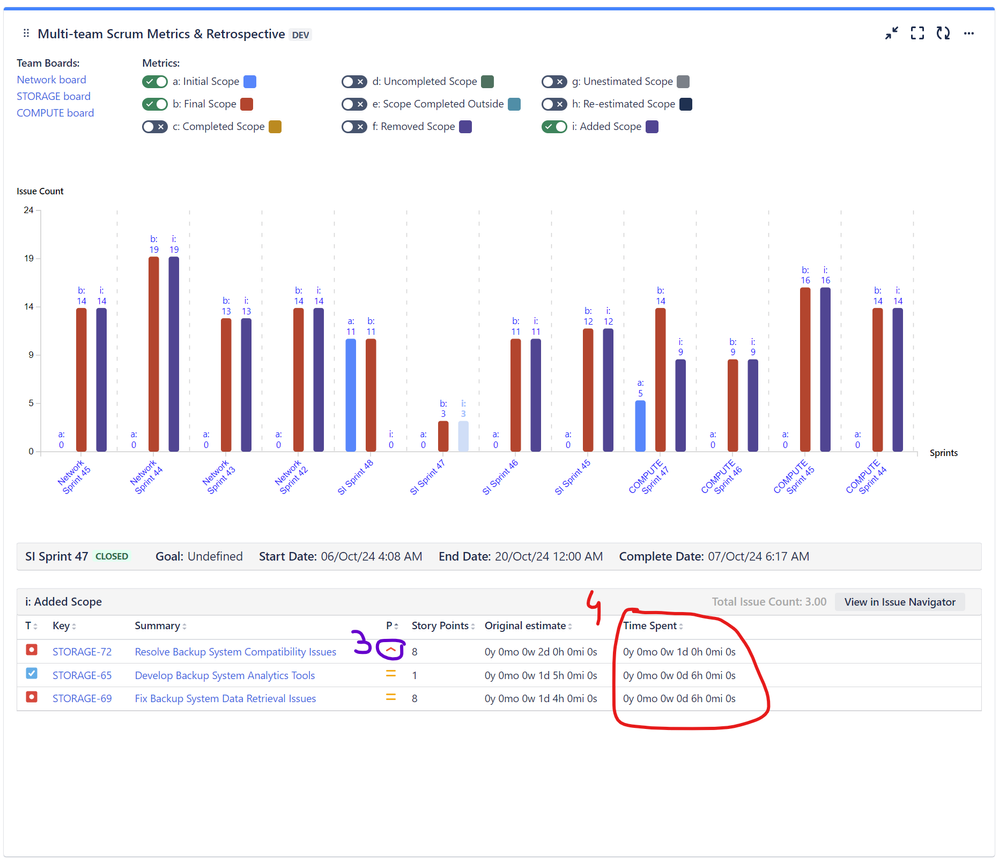Enable the d: Uncompleted Scope toggle
999x860 pixels.
(x=354, y=82)
